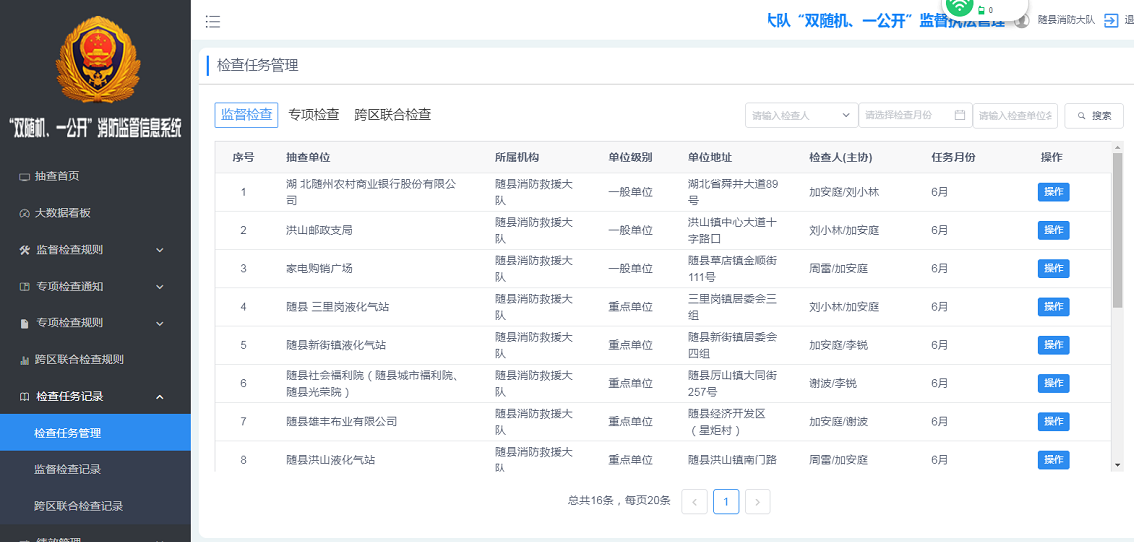Click 抽查单位 column header
This screenshot has height=542, width=1134.
tap(308, 158)
